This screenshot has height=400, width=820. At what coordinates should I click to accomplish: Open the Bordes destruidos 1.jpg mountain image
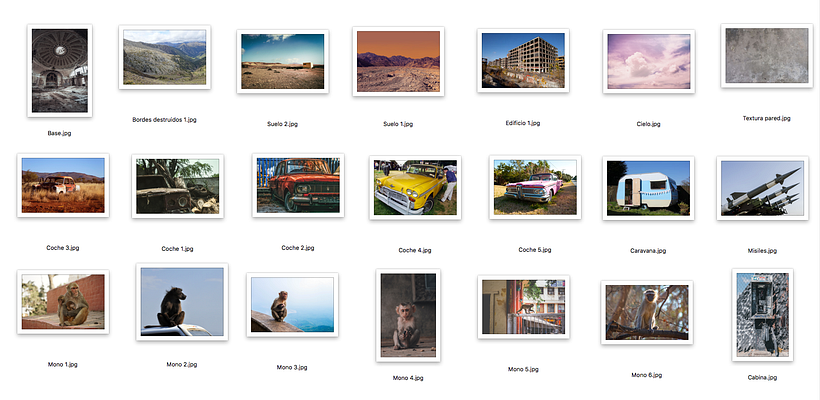pos(164,57)
